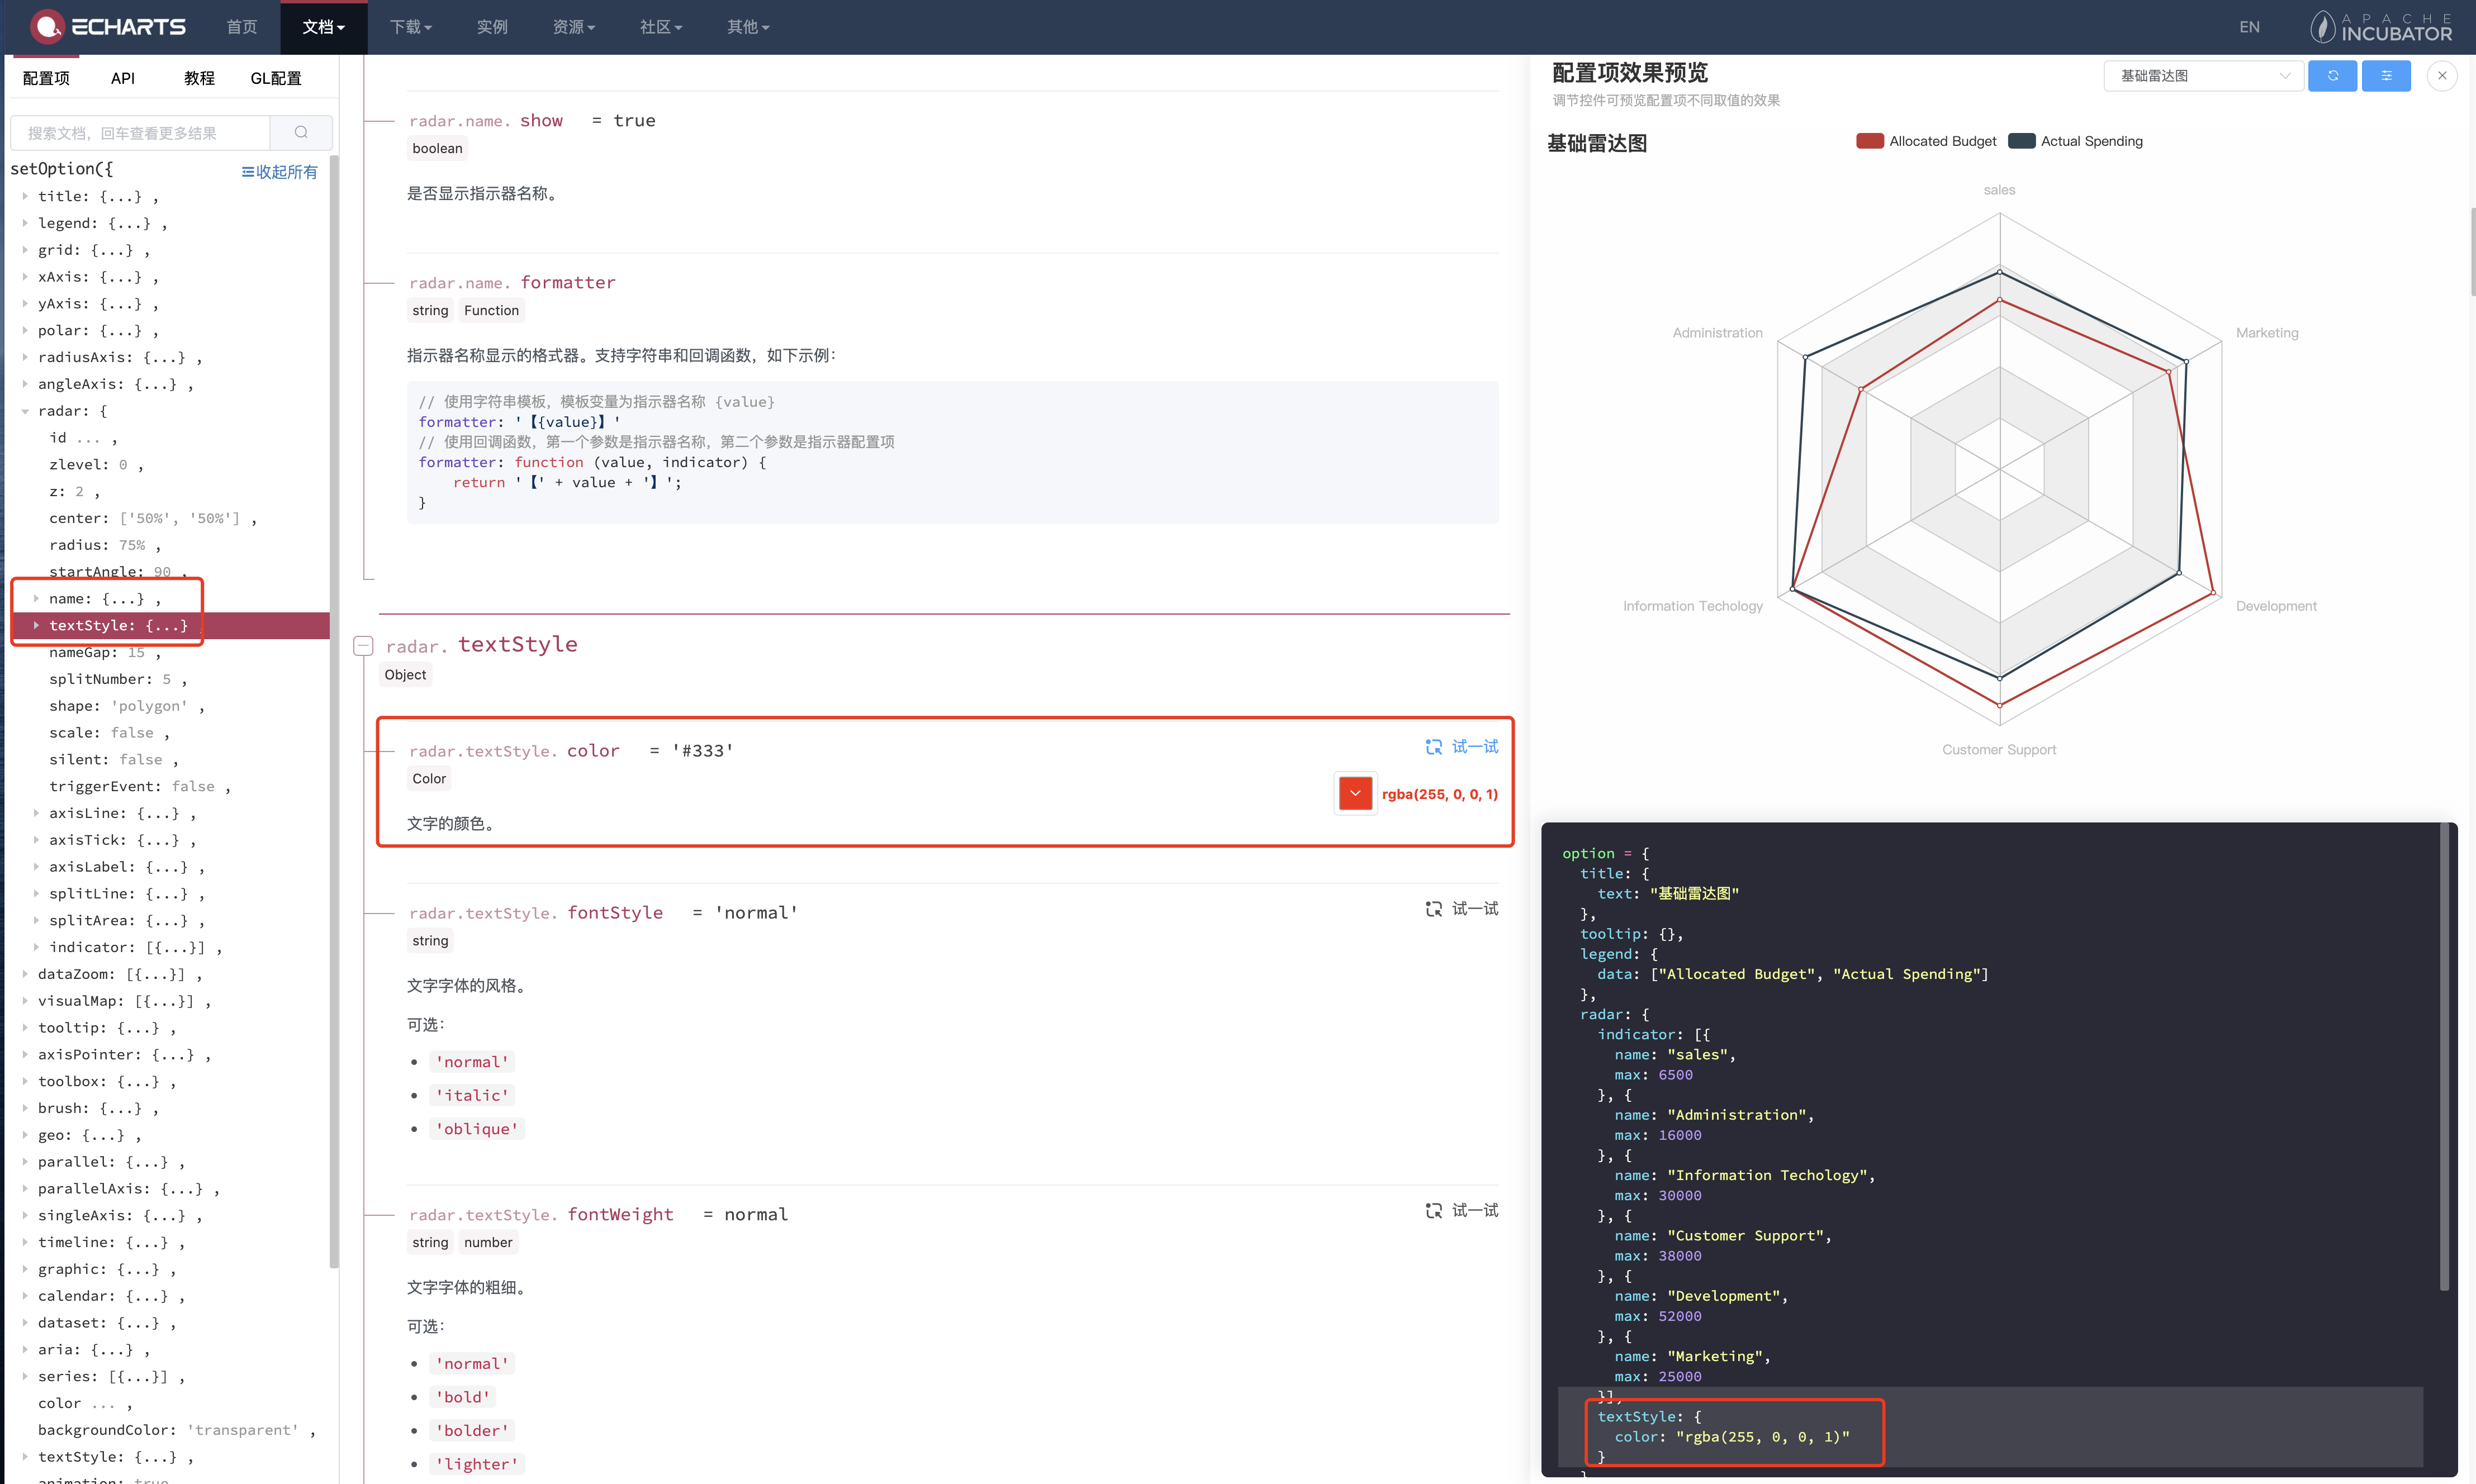
Task: Click the sliders settings icon button
Action: point(2386,76)
